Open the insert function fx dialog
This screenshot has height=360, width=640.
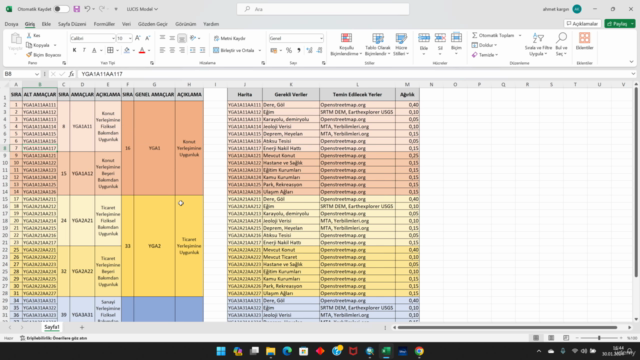click(71, 74)
